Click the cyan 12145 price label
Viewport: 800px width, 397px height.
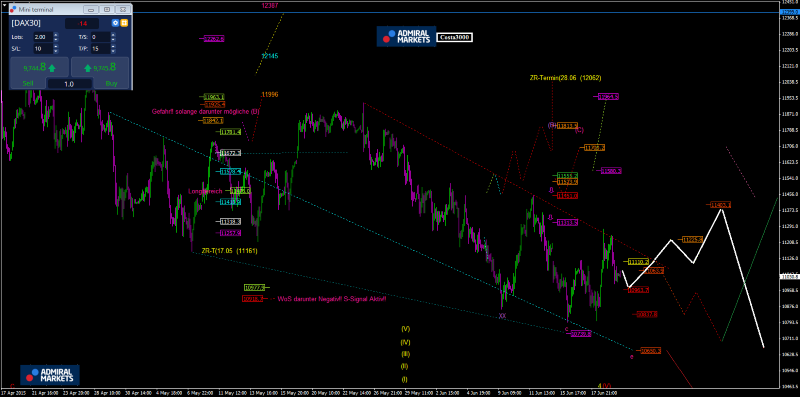(269, 55)
